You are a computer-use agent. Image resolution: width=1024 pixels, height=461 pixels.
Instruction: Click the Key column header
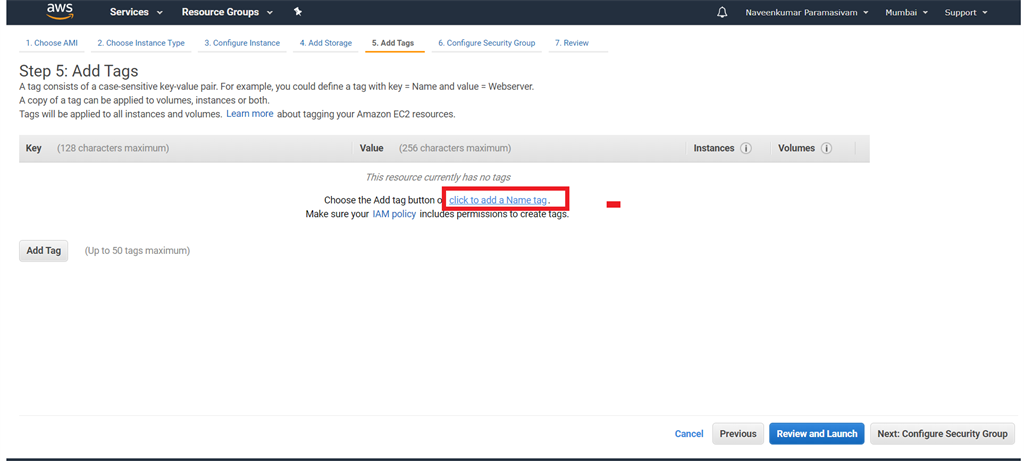click(34, 148)
